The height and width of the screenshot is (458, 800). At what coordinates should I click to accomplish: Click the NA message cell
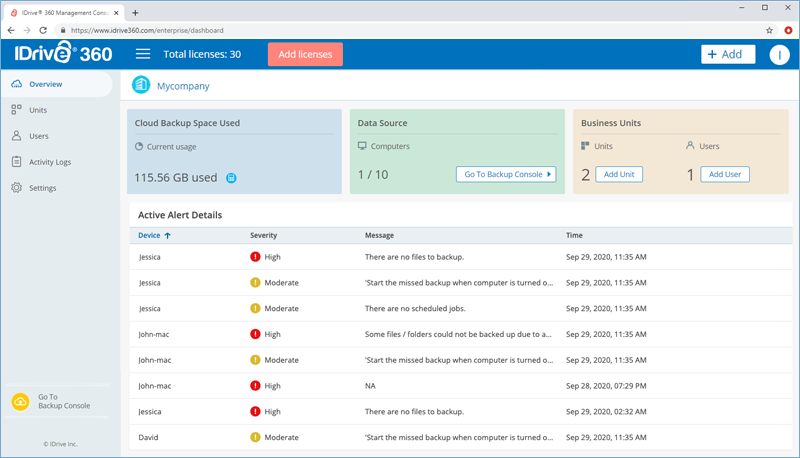tap(370, 386)
